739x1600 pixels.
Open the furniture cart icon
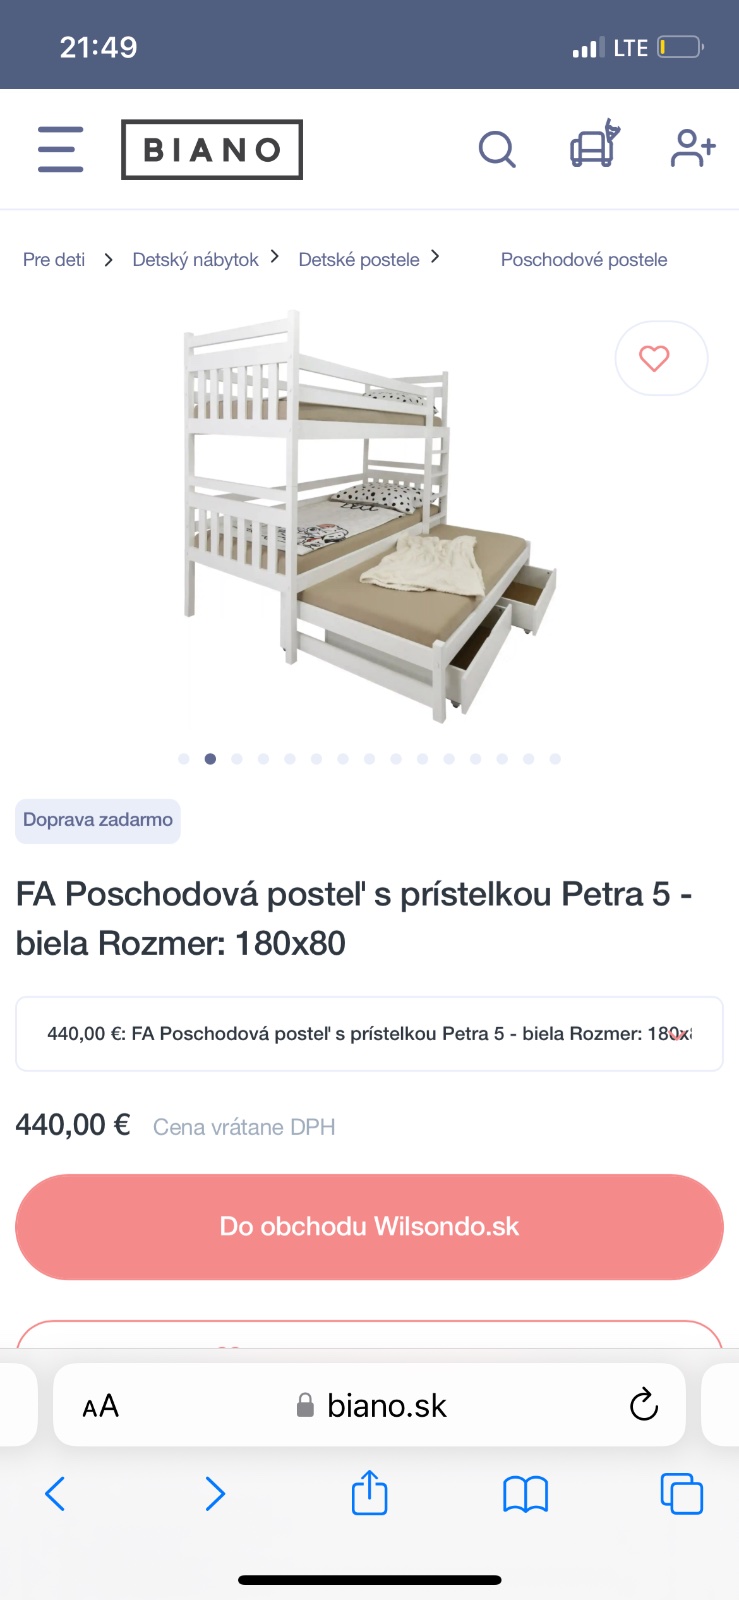pos(594,146)
